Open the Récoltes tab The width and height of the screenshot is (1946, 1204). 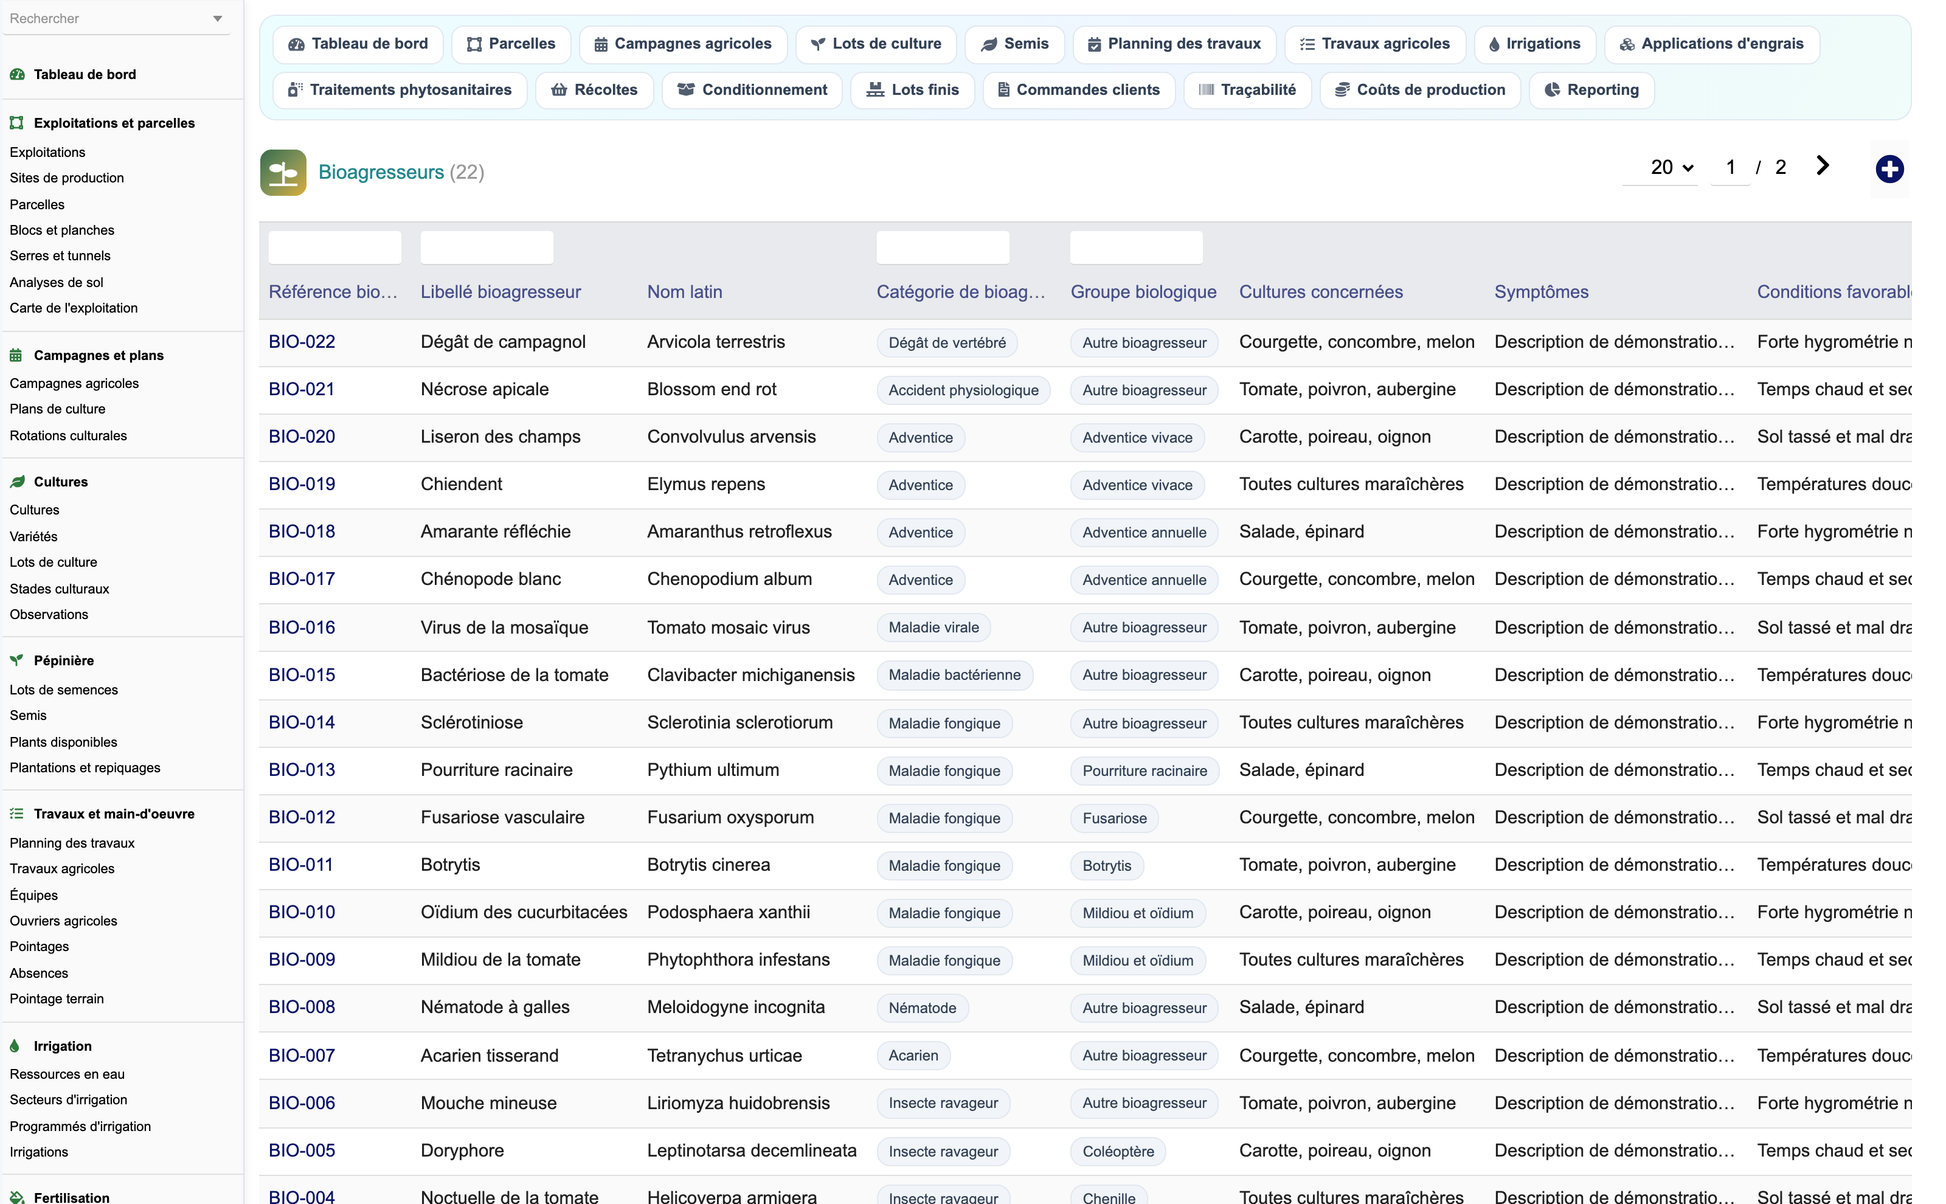pyautogui.click(x=594, y=90)
